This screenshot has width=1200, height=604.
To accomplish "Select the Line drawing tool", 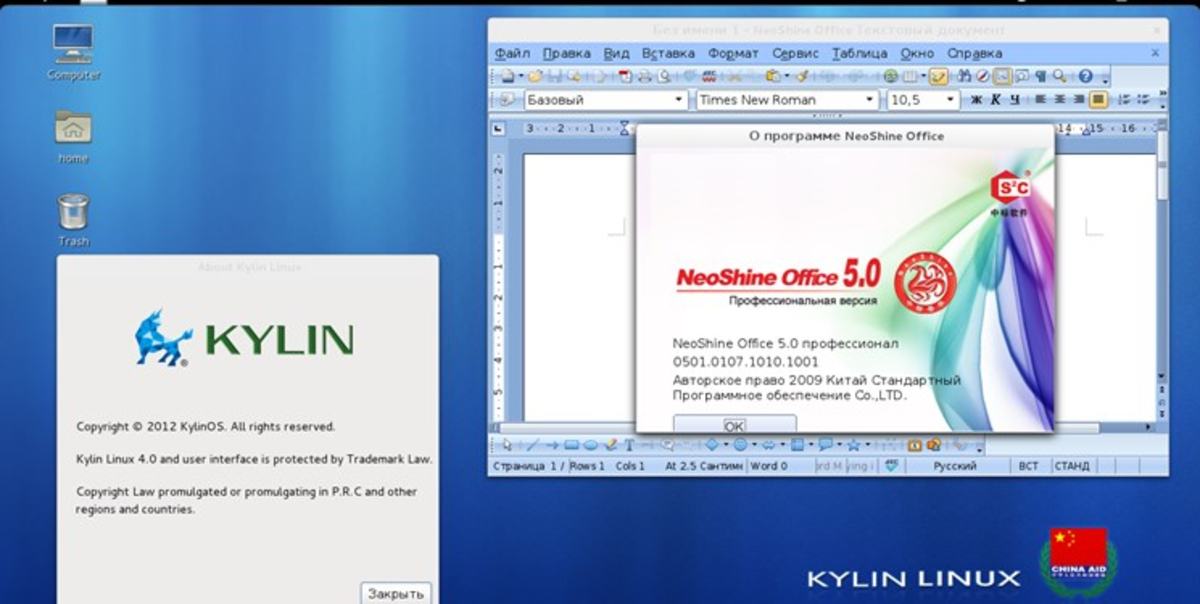I will [x=531, y=445].
